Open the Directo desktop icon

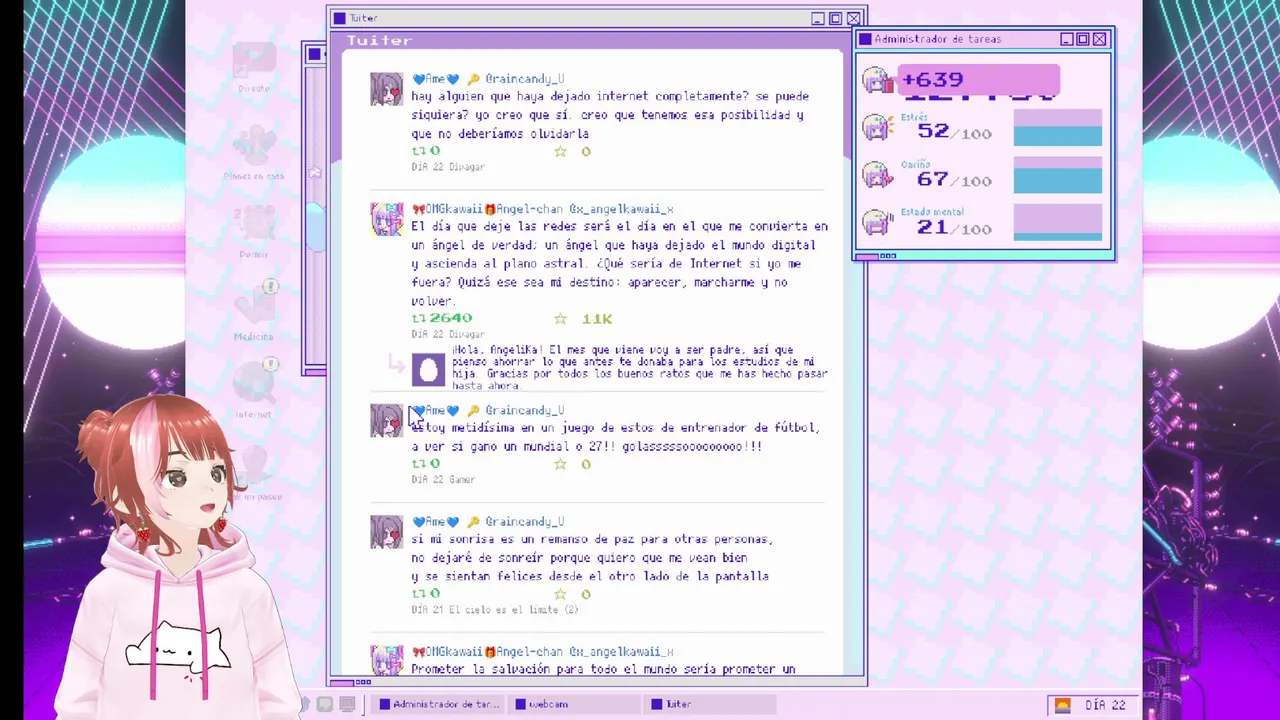[254, 68]
